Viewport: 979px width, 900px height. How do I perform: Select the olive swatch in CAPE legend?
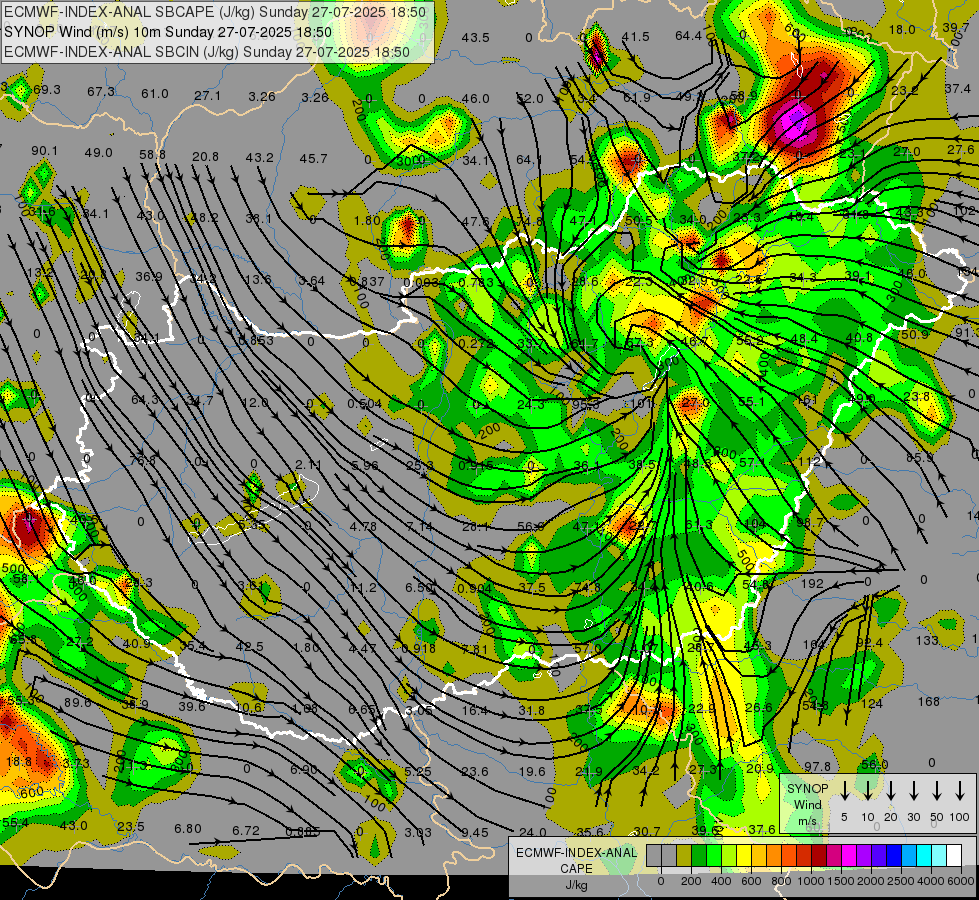pos(684,856)
